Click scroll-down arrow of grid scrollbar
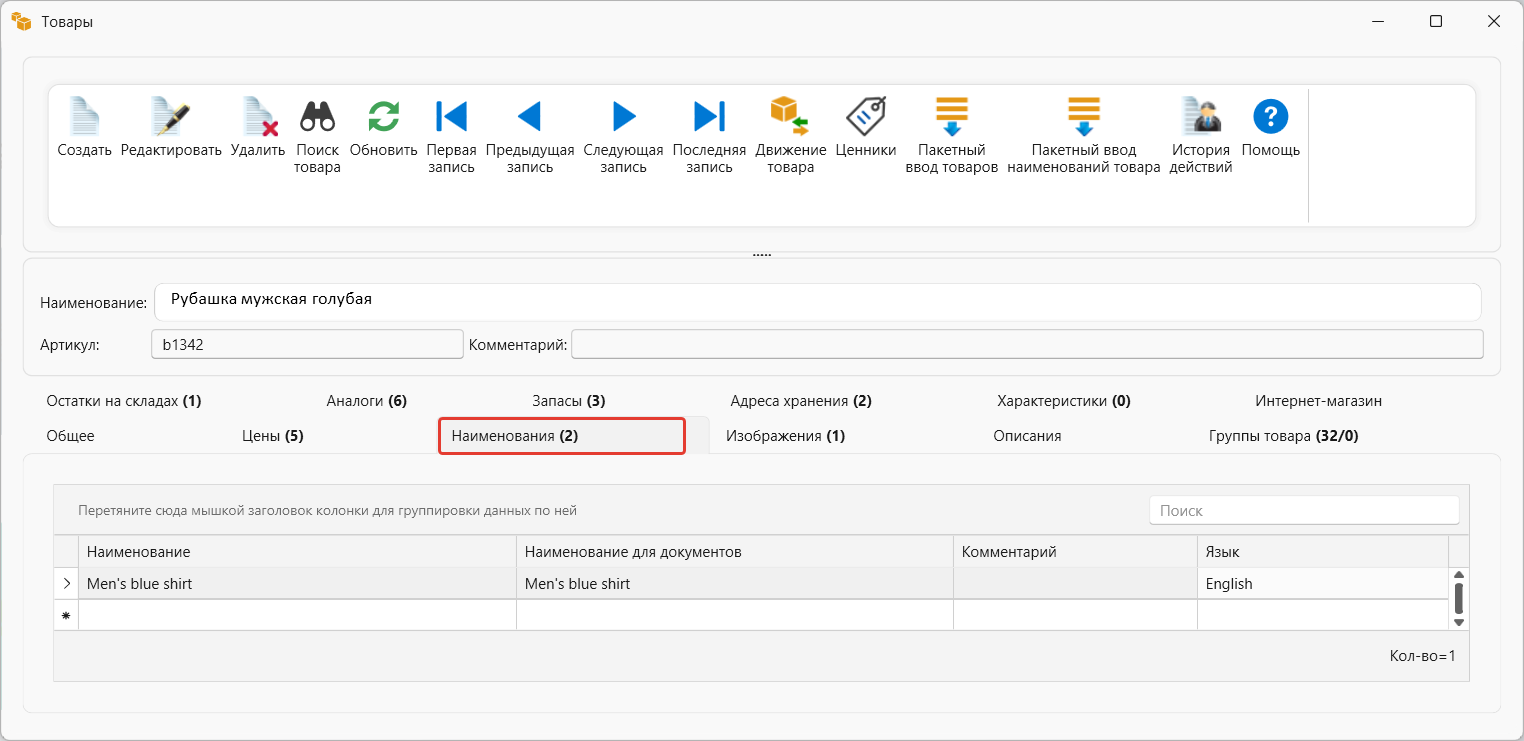 [x=1459, y=622]
